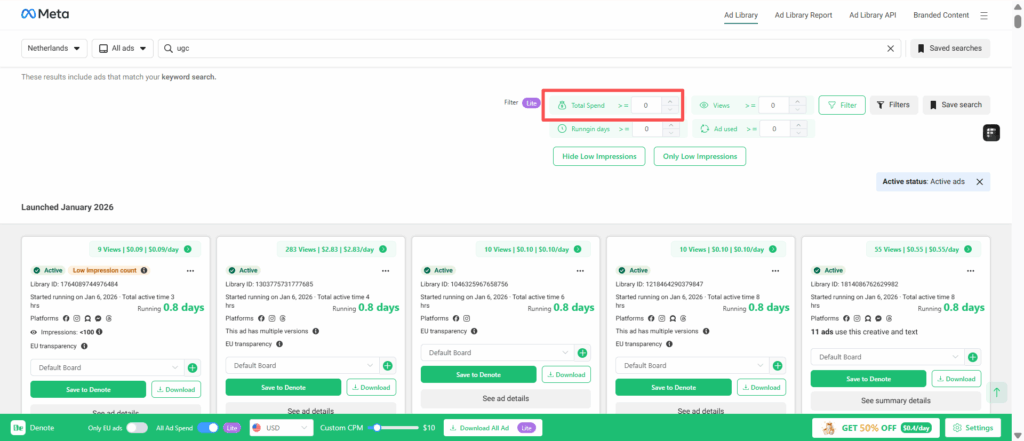The width and height of the screenshot is (1024, 441).
Task: Open green arrow beside 9 Views spend badge
Action: click(x=187, y=249)
